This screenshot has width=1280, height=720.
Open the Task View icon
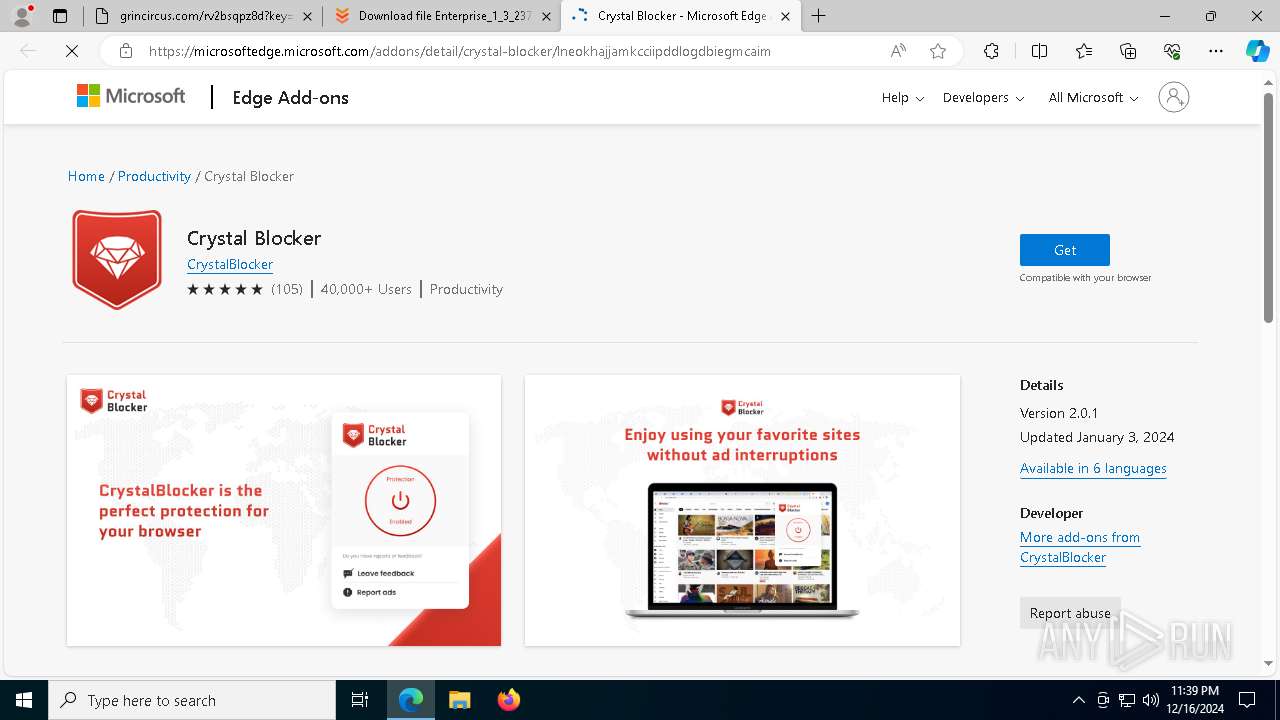tap(360, 700)
